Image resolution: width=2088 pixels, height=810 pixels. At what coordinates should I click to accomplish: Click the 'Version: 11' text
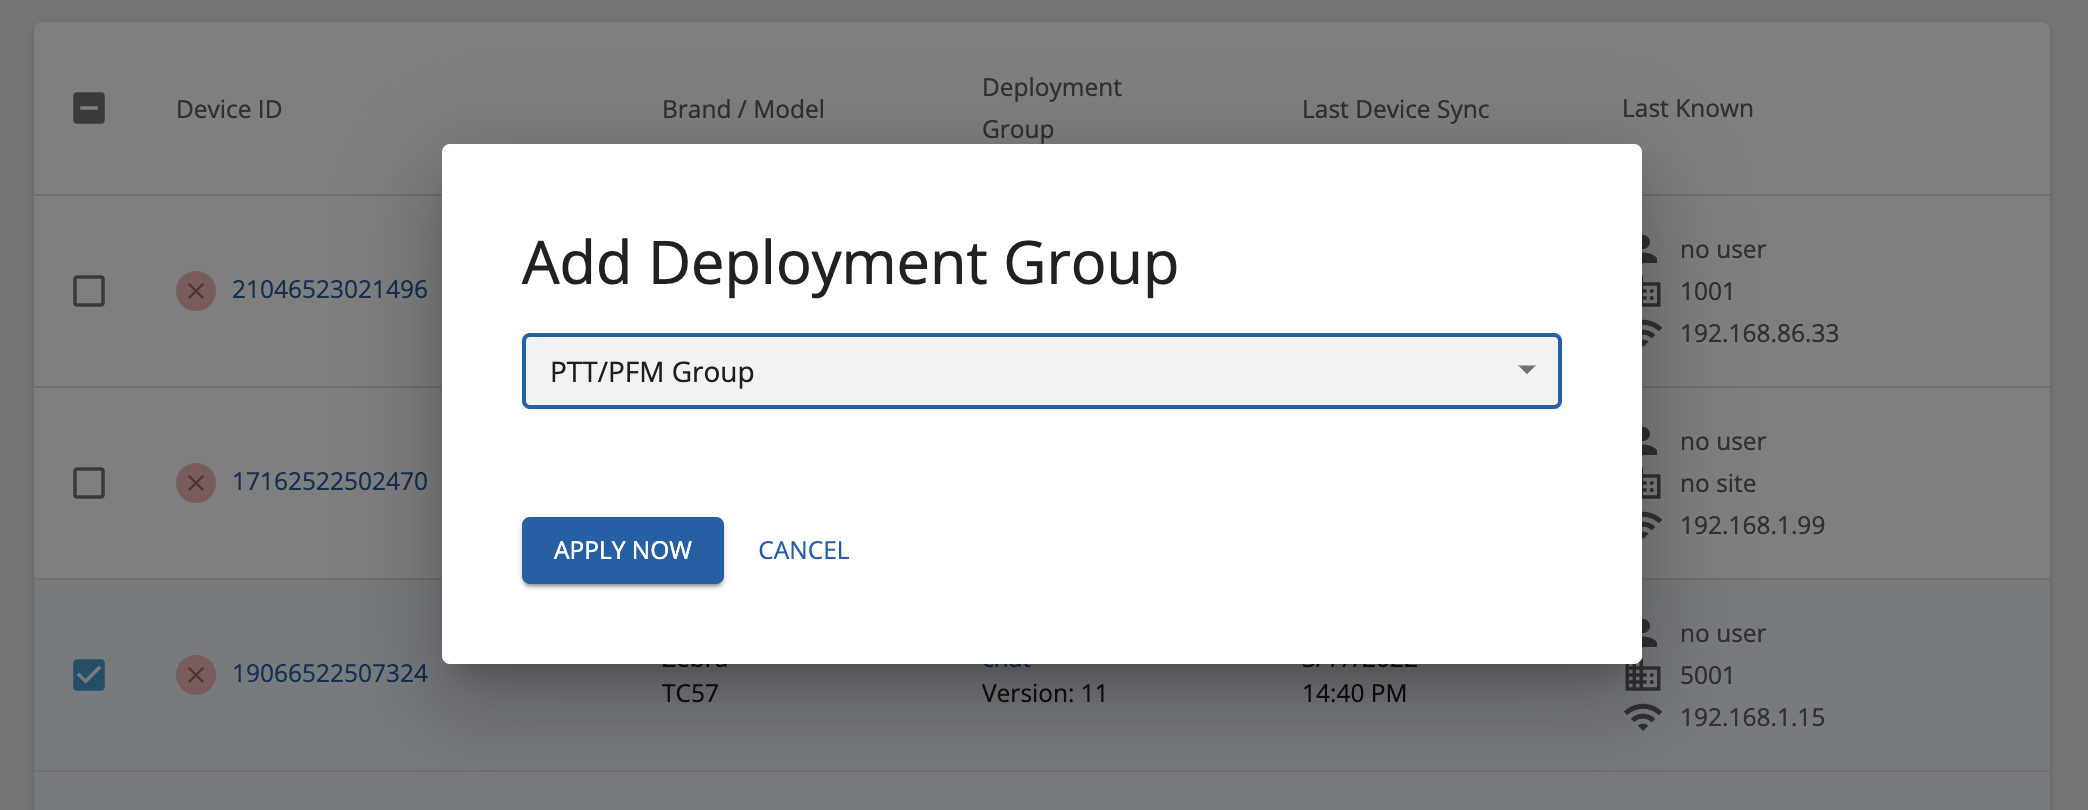point(1044,693)
